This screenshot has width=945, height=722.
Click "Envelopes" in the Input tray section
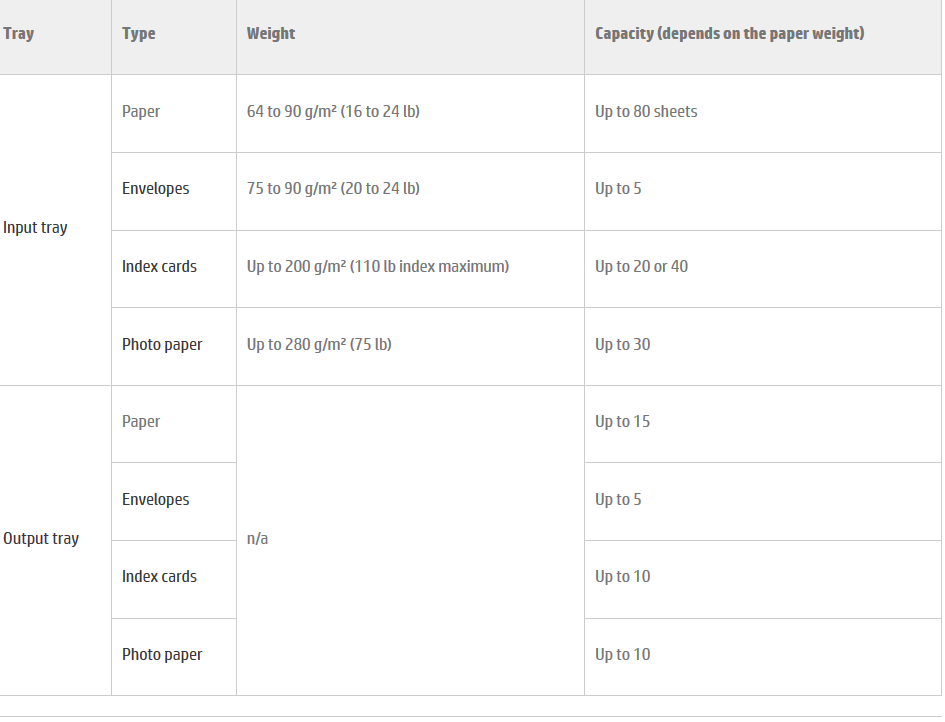click(156, 189)
